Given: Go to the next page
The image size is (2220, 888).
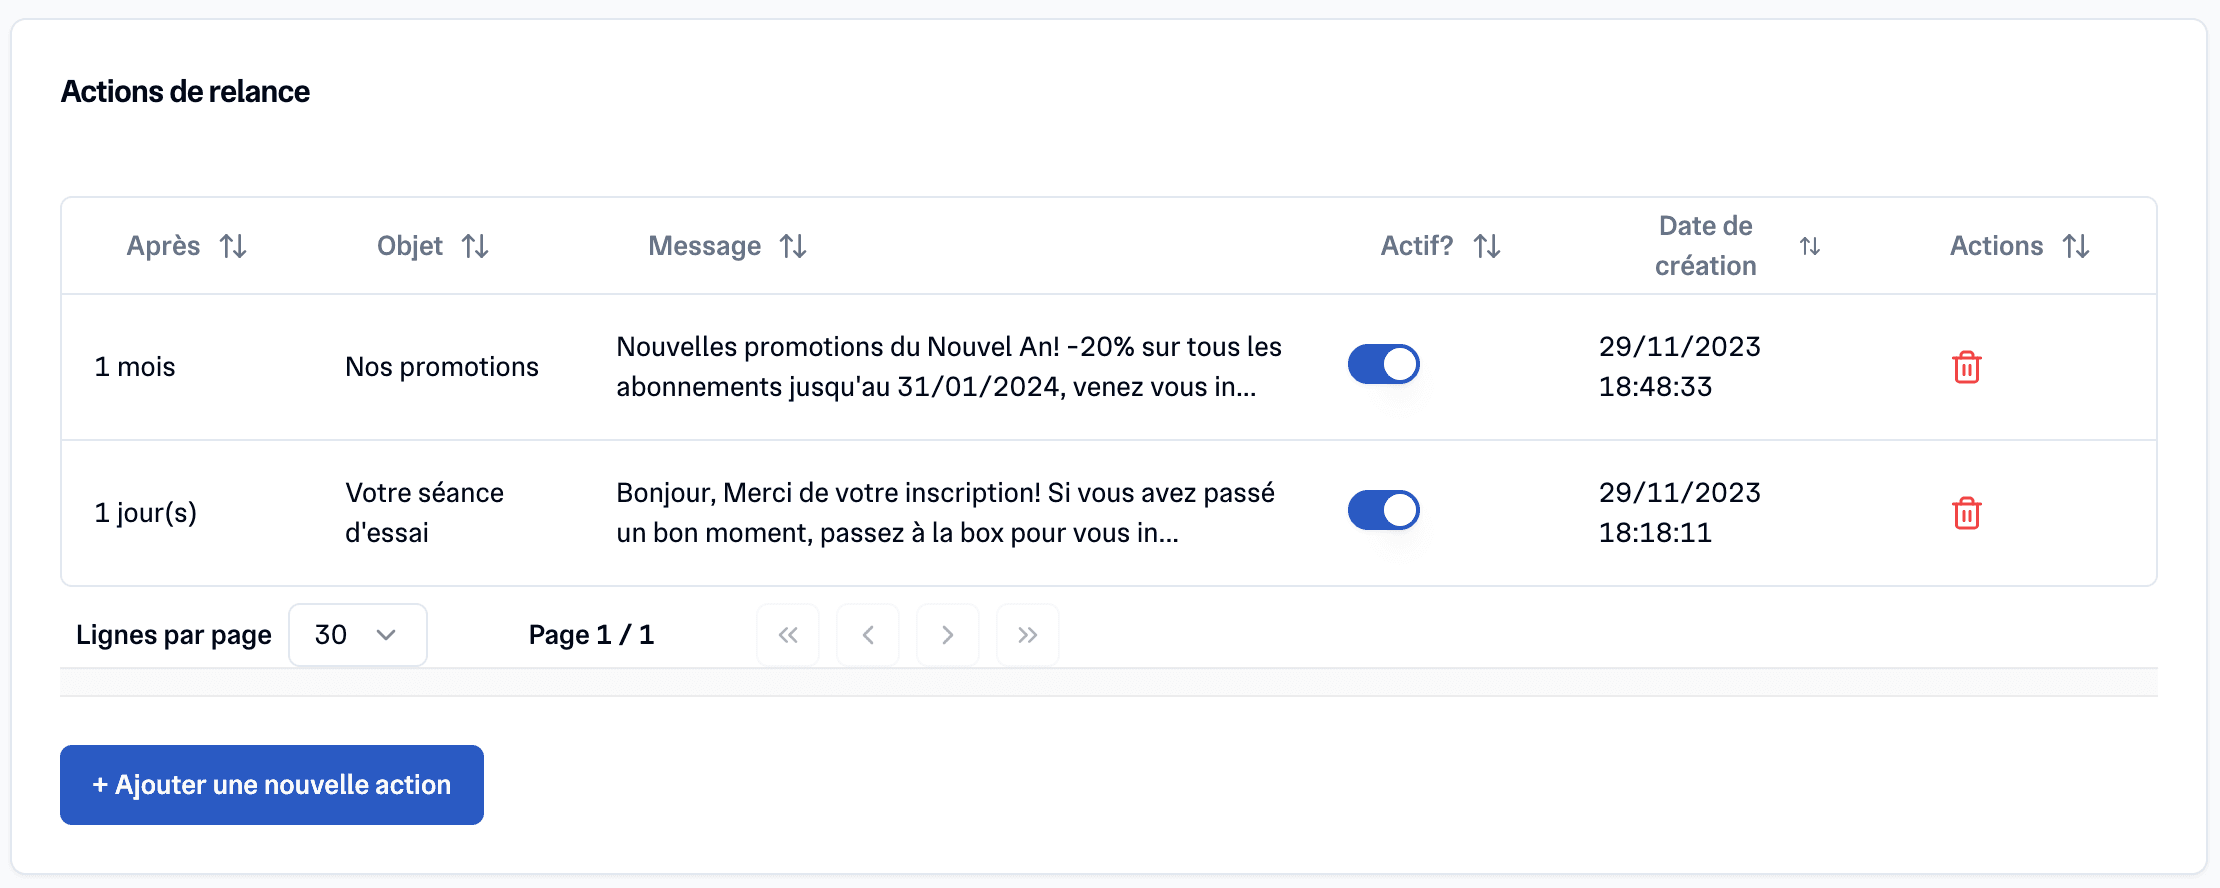Looking at the screenshot, I should pyautogui.click(x=947, y=634).
